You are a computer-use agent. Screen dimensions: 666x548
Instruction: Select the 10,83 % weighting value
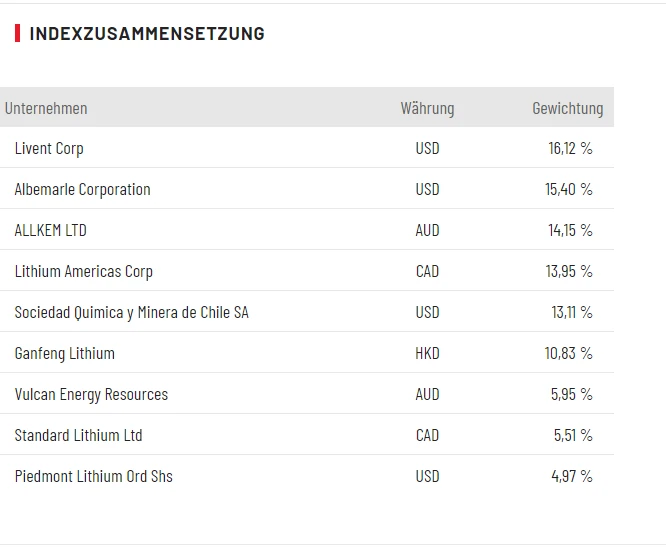point(569,353)
